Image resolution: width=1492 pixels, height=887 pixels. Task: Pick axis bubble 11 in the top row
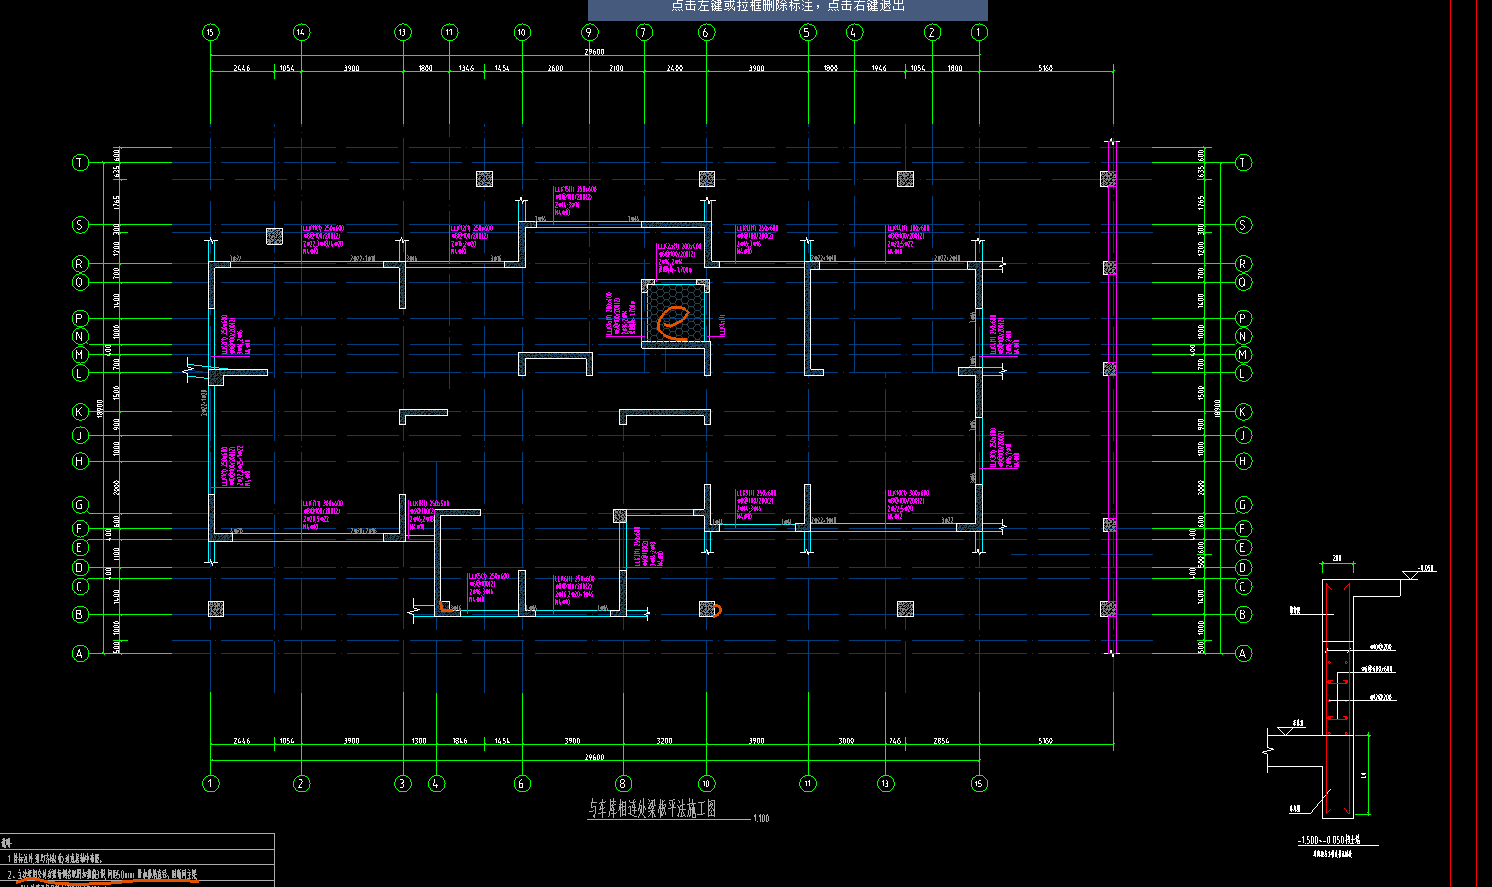click(x=449, y=32)
